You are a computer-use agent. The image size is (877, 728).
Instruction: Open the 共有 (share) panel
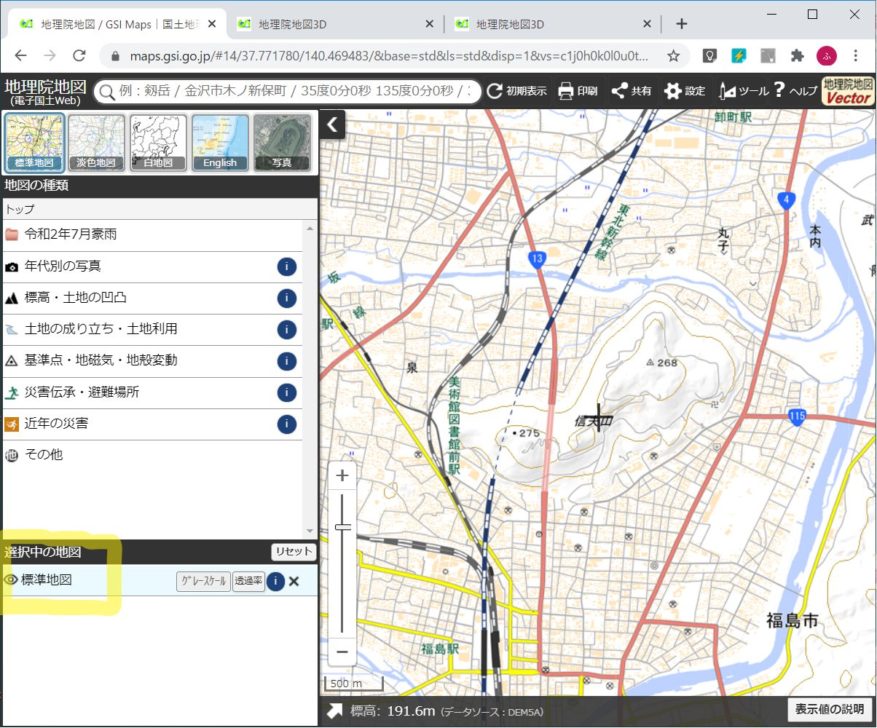(628, 91)
